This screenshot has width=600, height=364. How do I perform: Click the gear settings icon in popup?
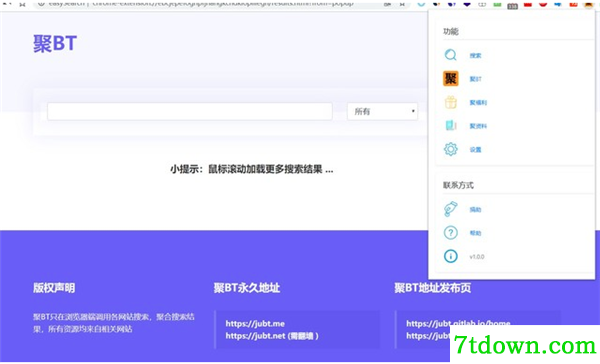tap(450, 149)
